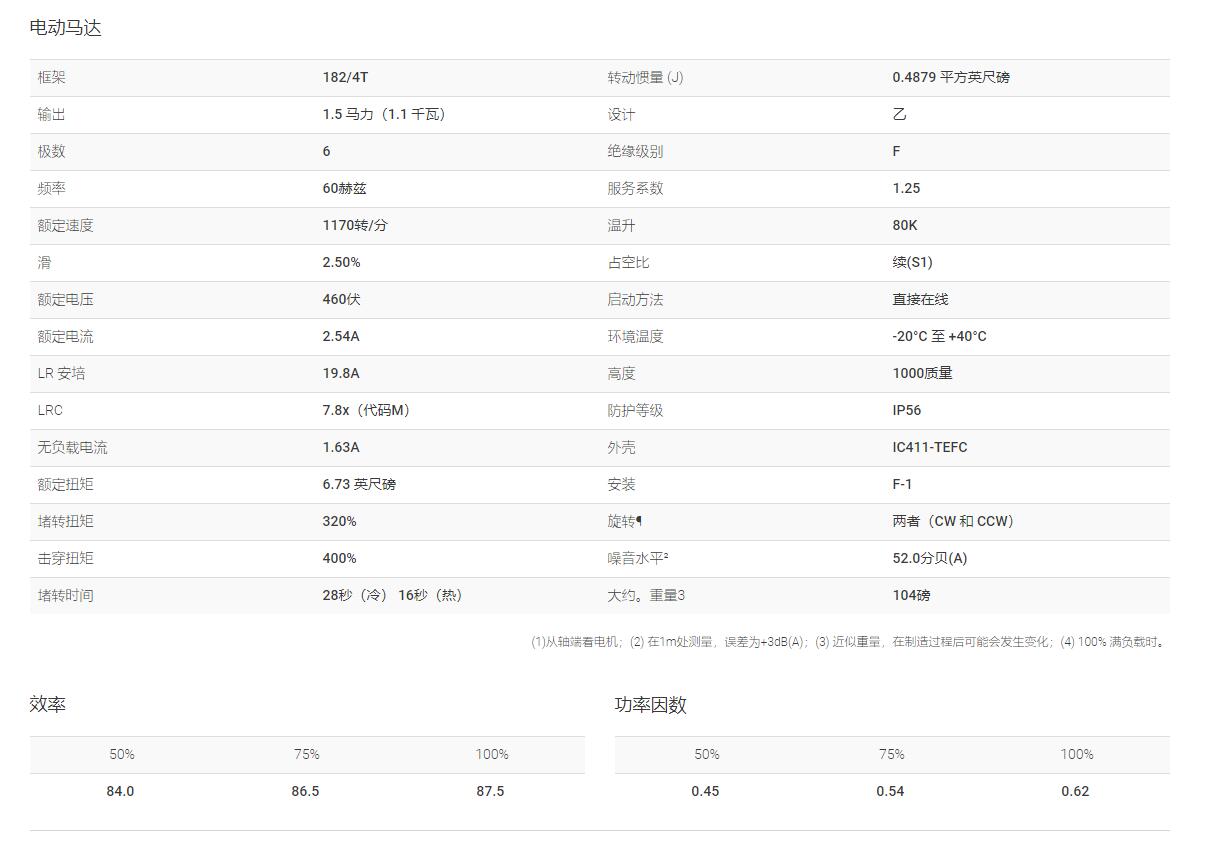Select the 框架 label cell

[x=52, y=77]
